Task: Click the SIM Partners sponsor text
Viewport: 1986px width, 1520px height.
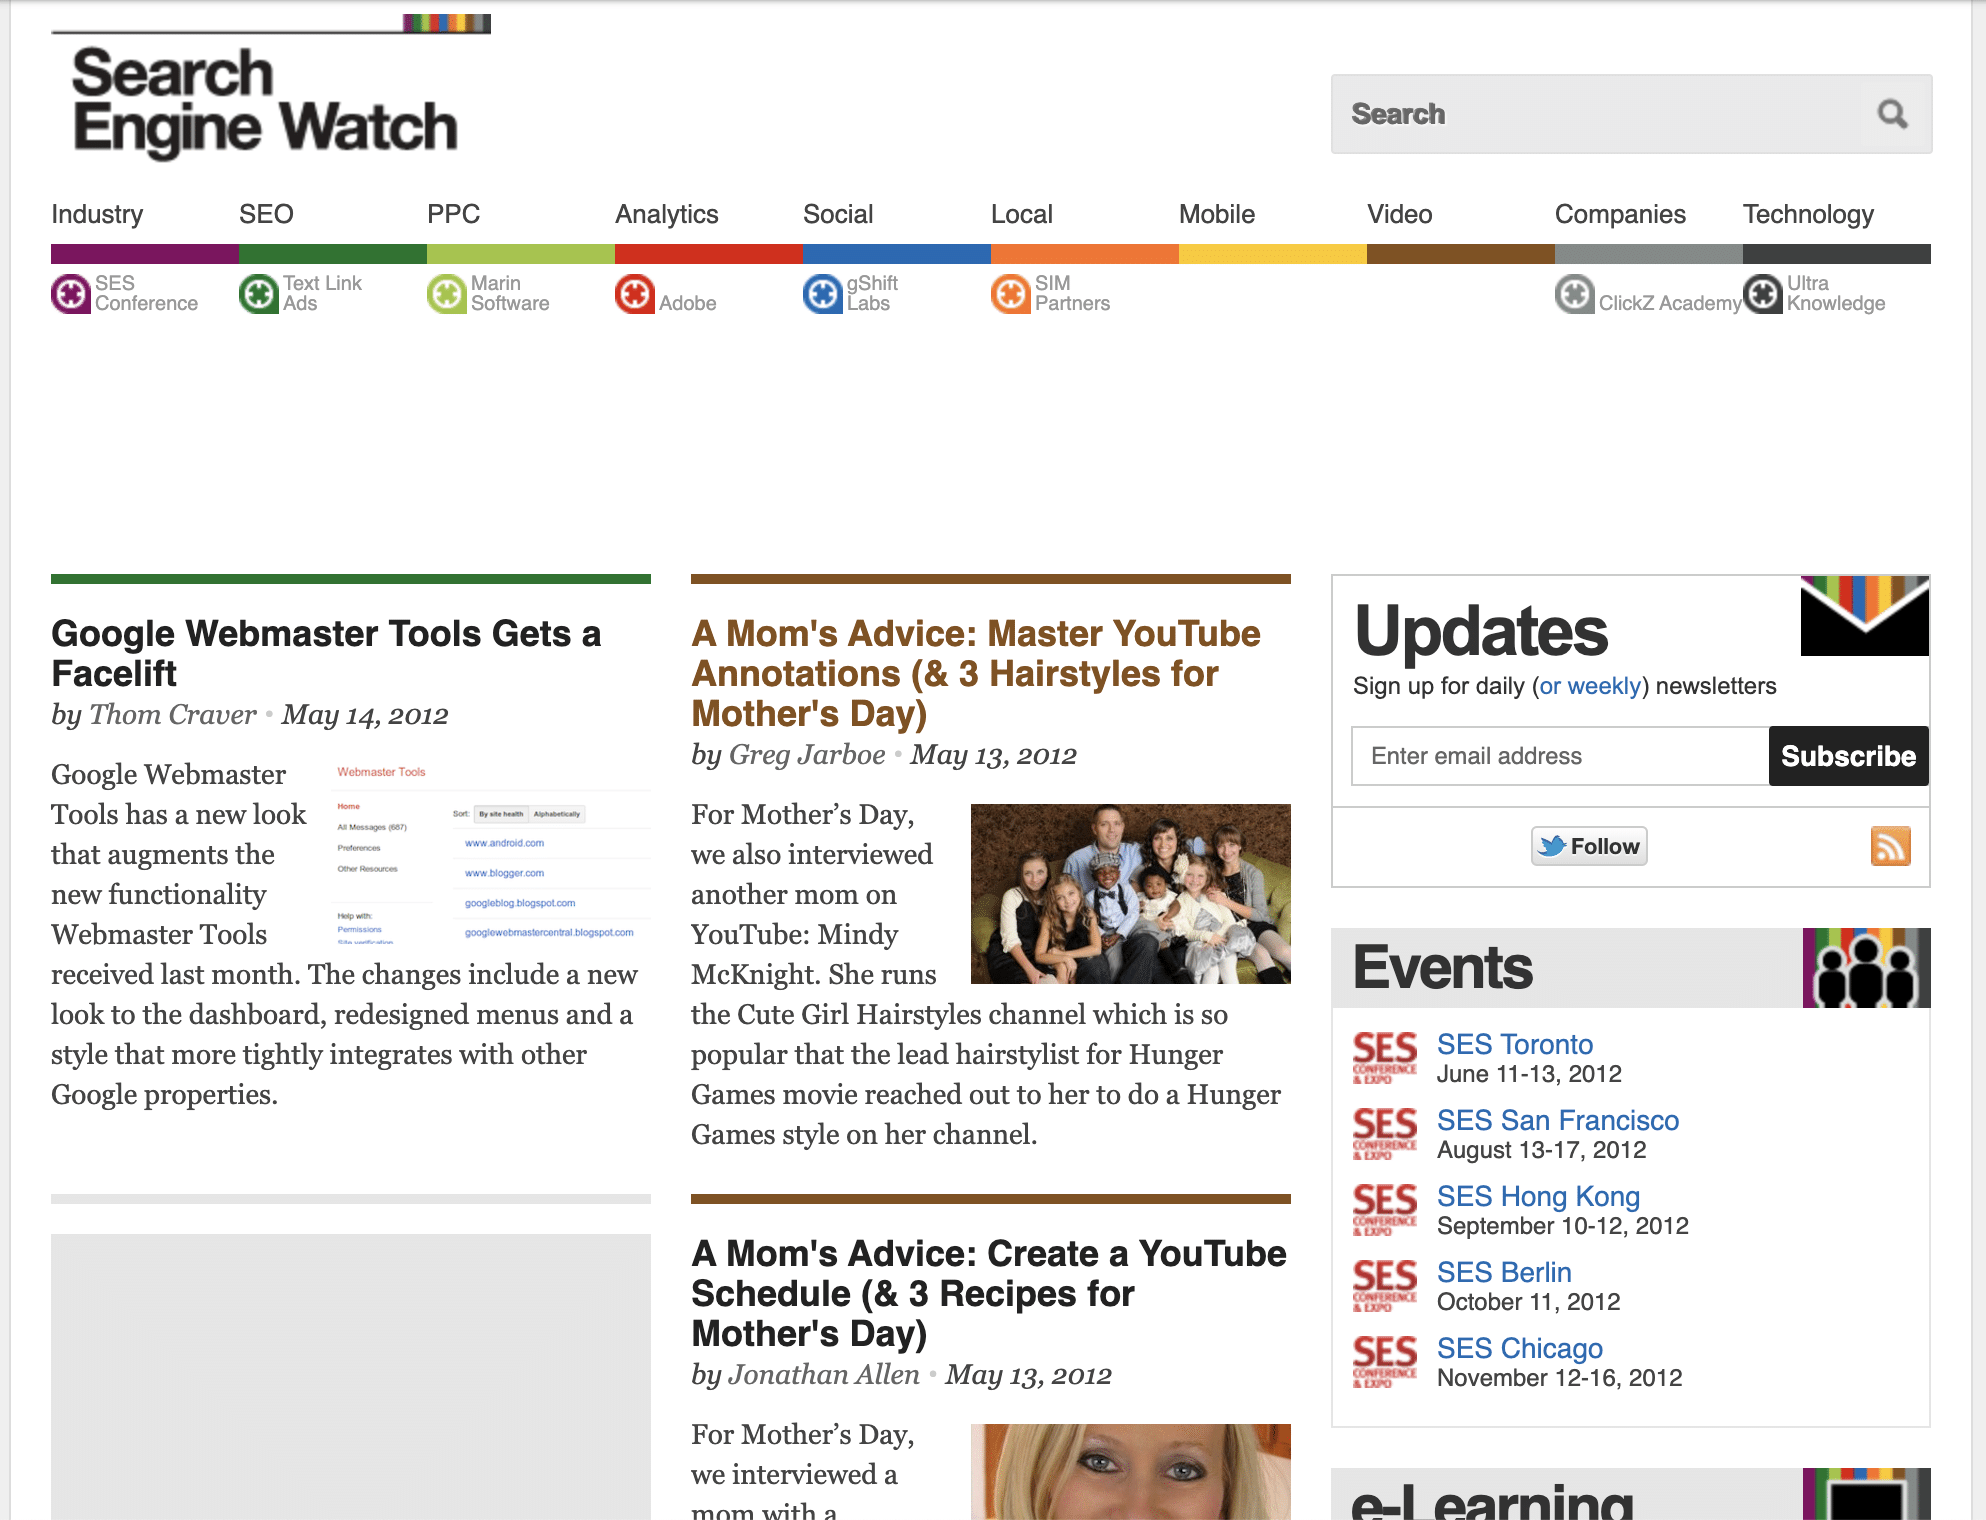Action: tap(1072, 294)
